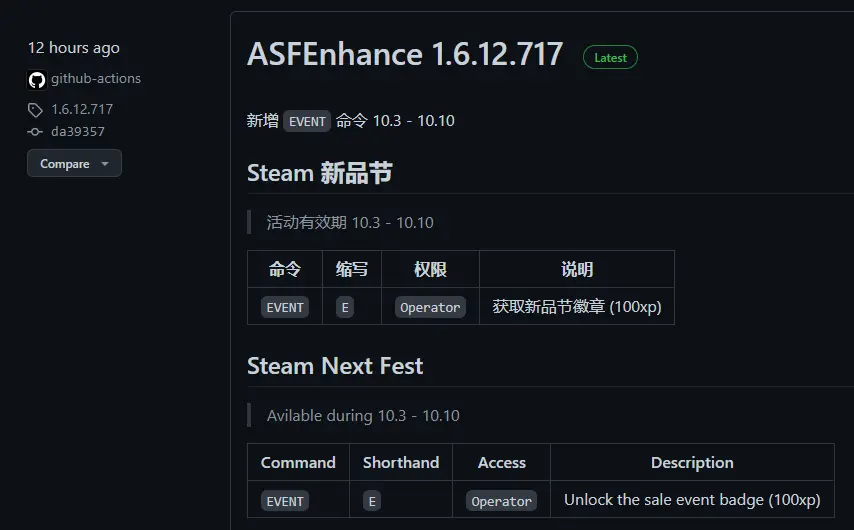
Task: Click Operator in the Access column
Action: pos(501,501)
